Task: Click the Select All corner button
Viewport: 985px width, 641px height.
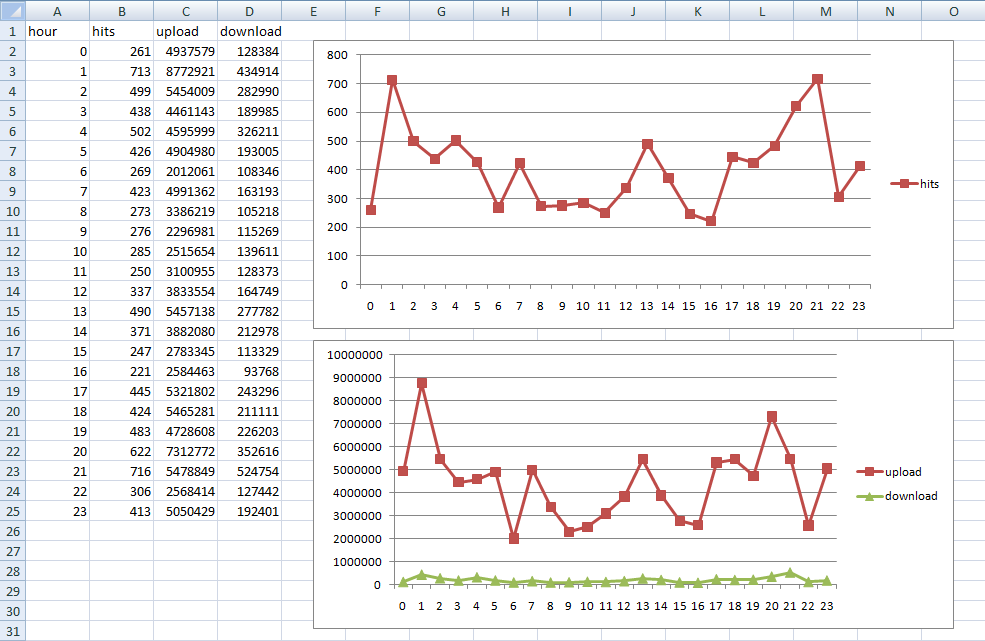Action: pyautogui.click(x=11, y=11)
